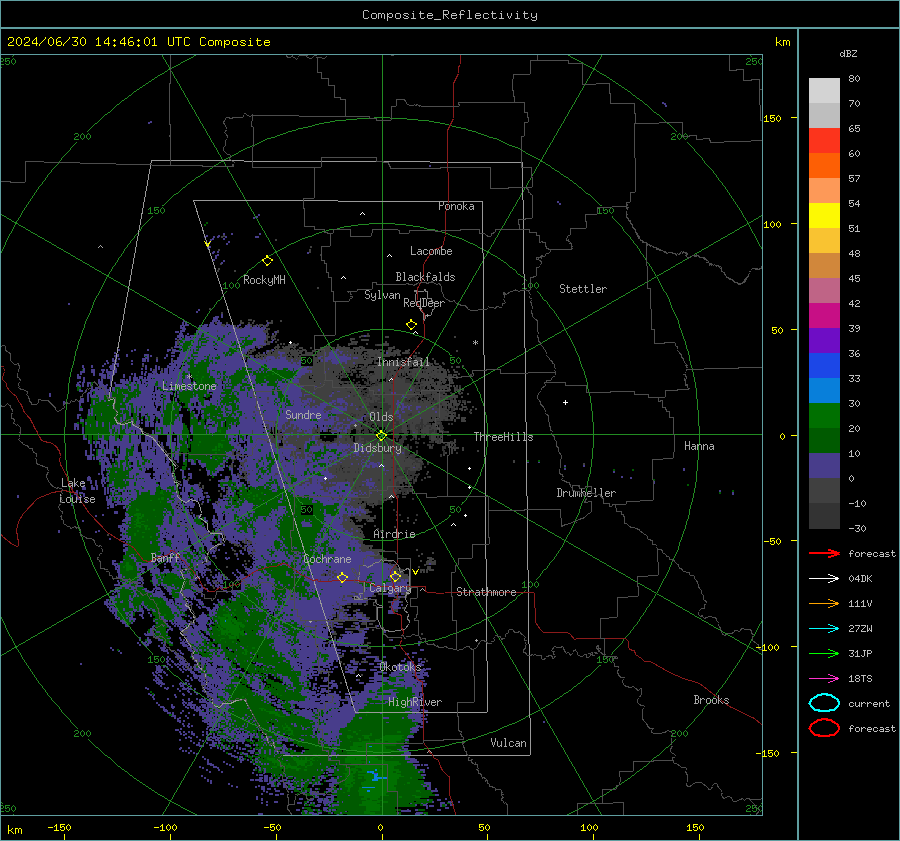Click the Brooks label
900x841 pixels.
(711, 700)
